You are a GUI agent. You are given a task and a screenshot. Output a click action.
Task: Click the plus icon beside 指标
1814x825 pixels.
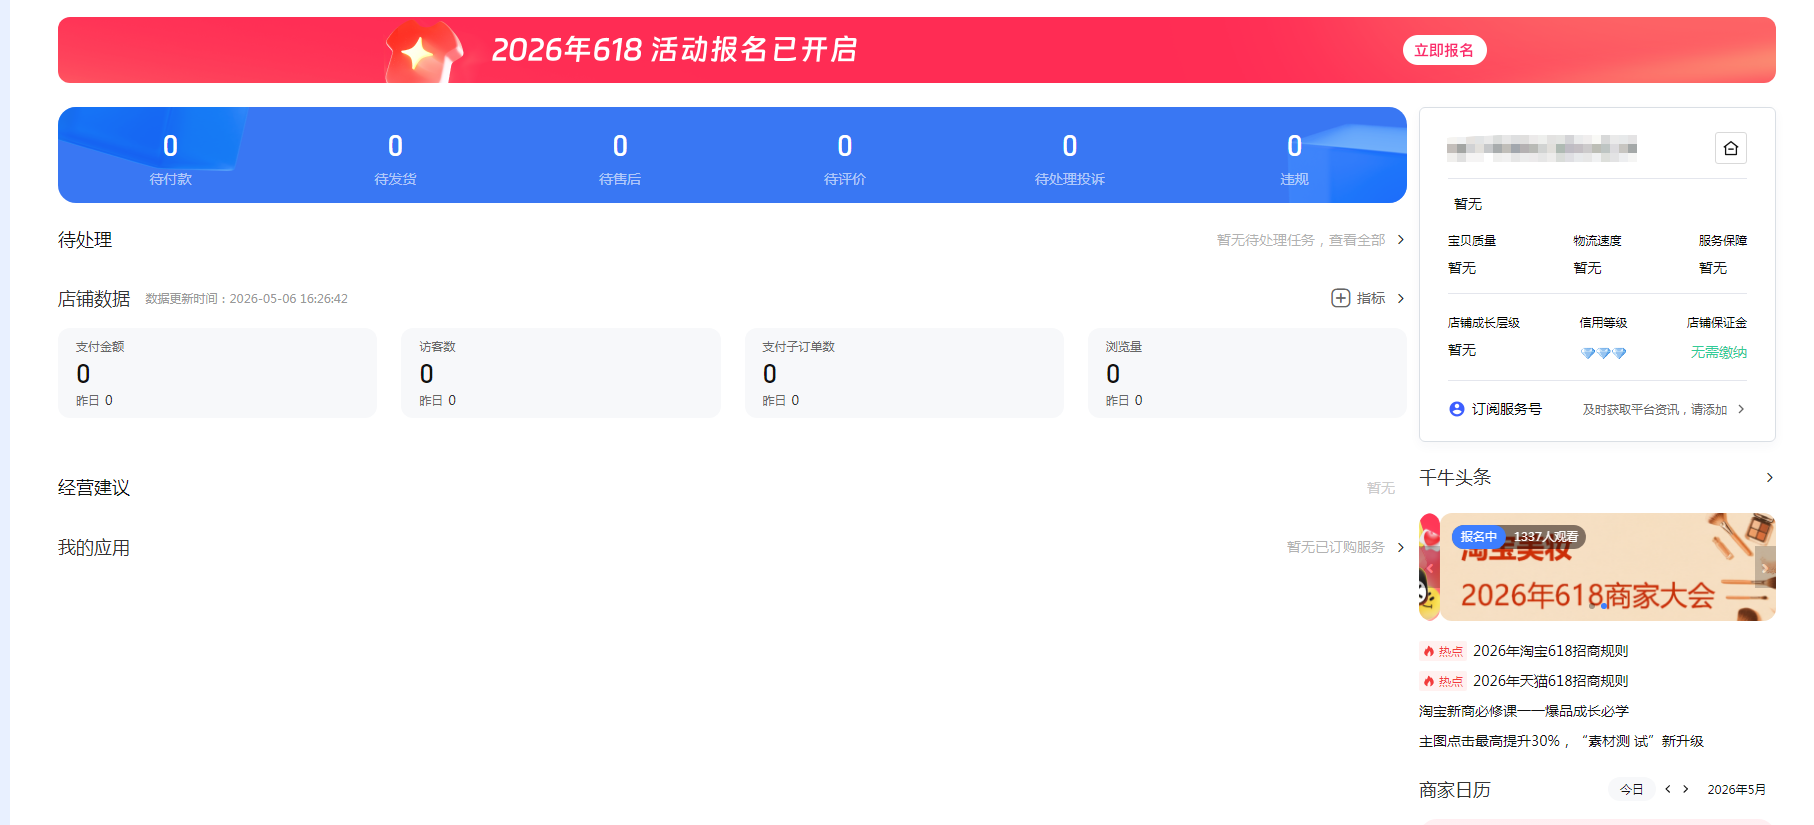click(1341, 298)
